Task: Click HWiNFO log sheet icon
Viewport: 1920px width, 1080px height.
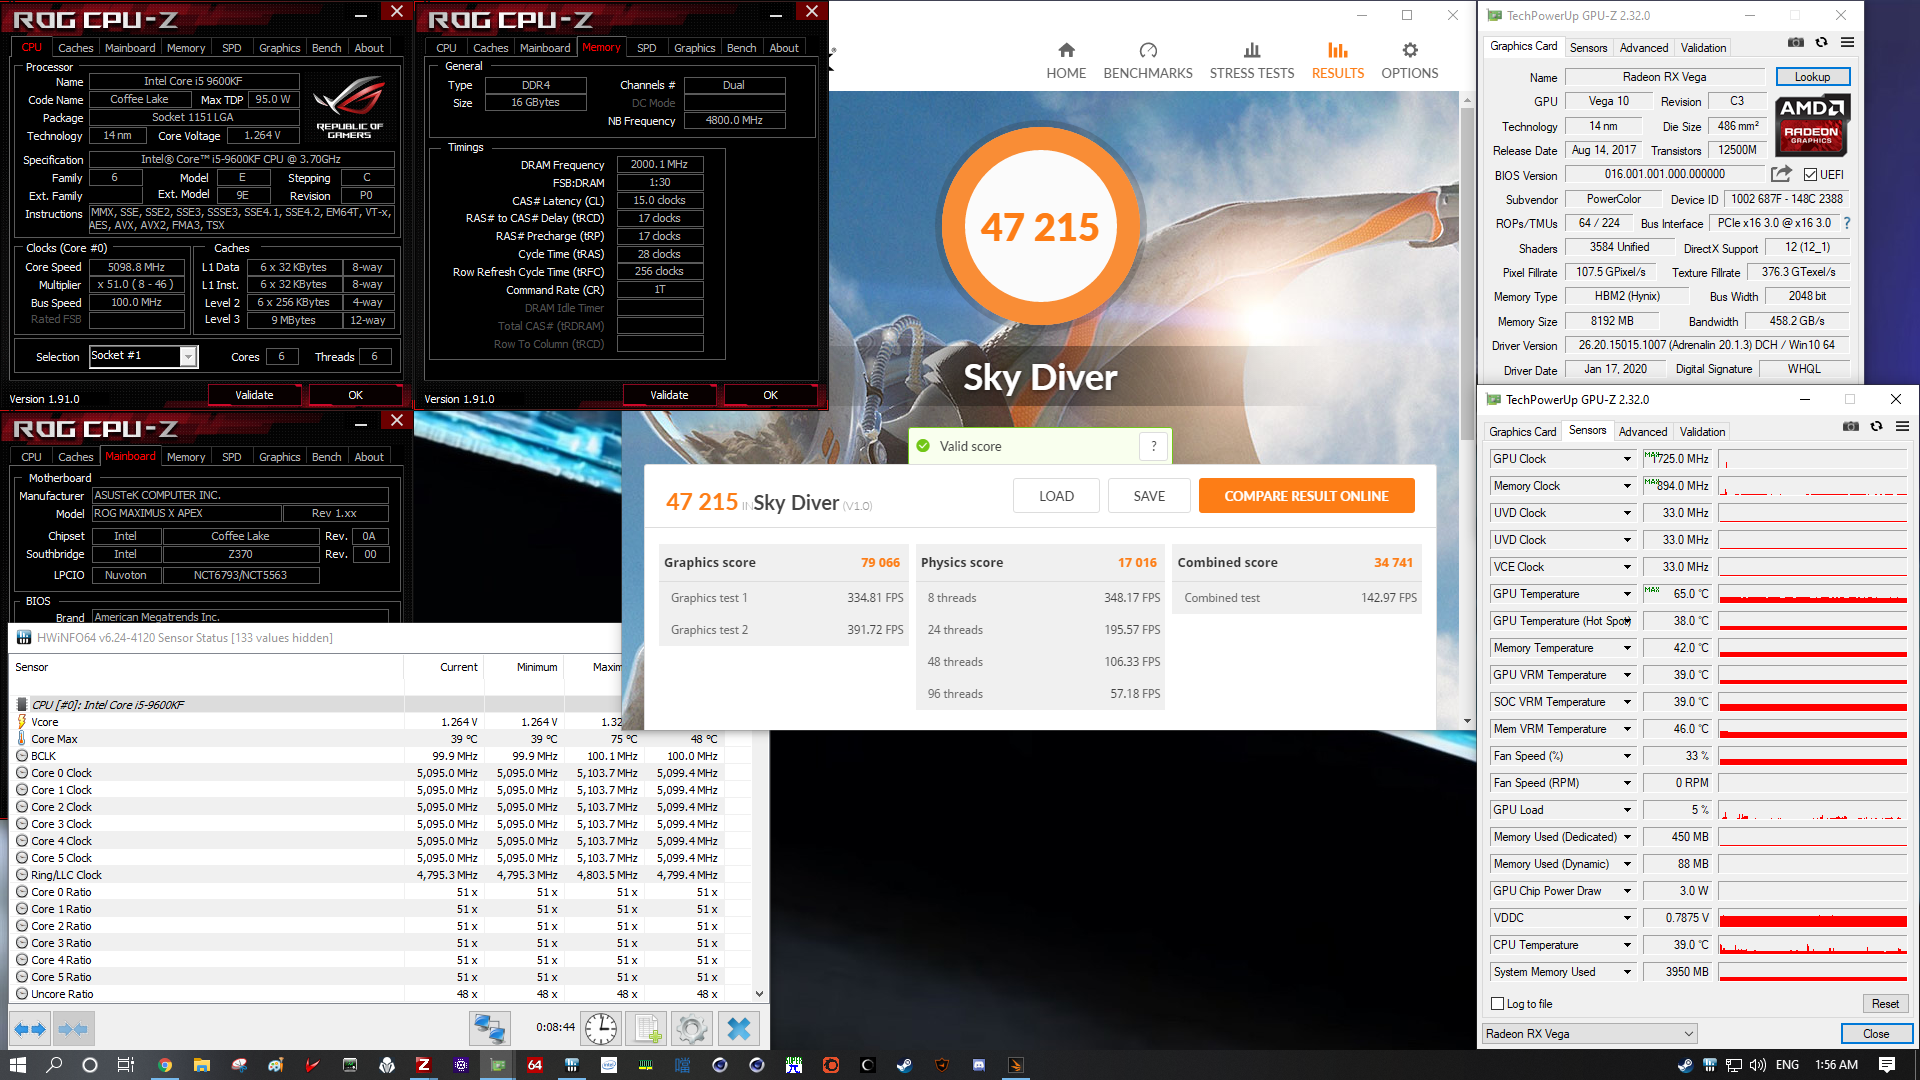Action: (x=646, y=1028)
